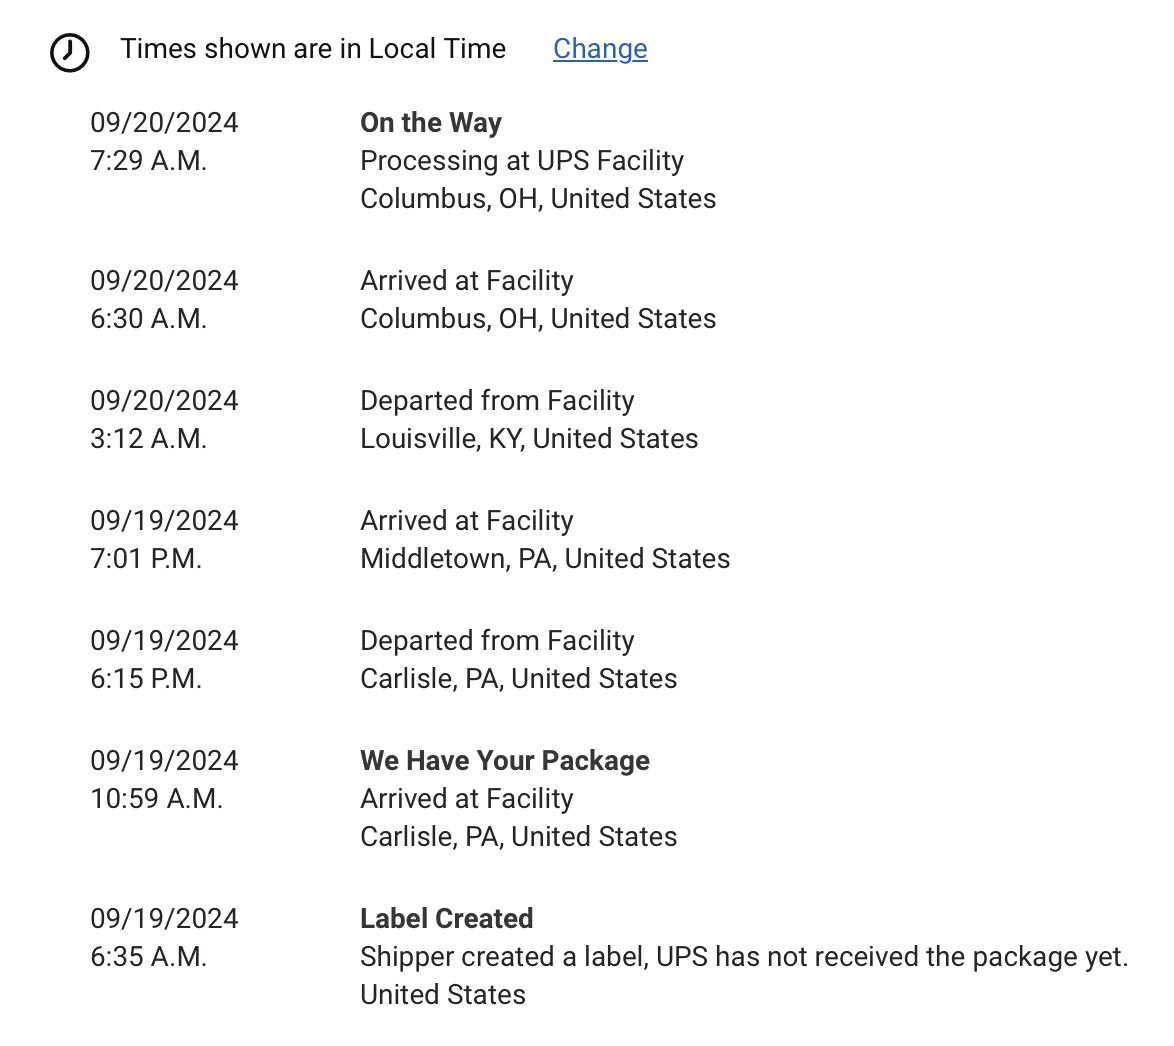Click 'Departed from Facility' Louisville entry
Viewport: 1174px width, 1046px height.
pyautogui.click(x=497, y=401)
